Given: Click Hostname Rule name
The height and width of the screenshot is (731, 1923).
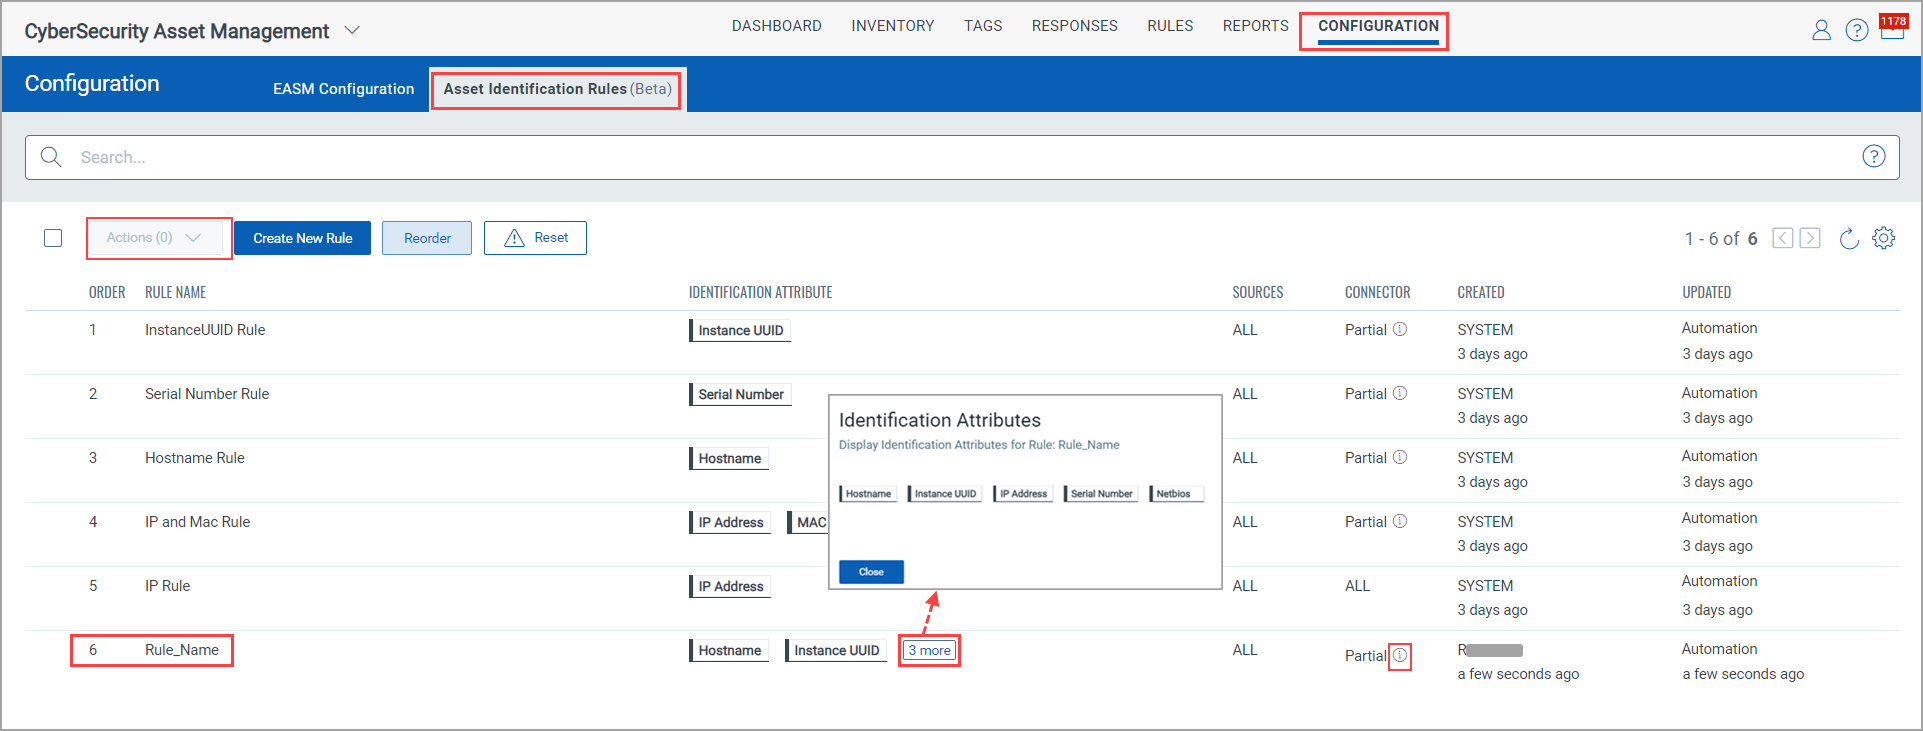Looking at the screenshot, I should pos(195,458).
